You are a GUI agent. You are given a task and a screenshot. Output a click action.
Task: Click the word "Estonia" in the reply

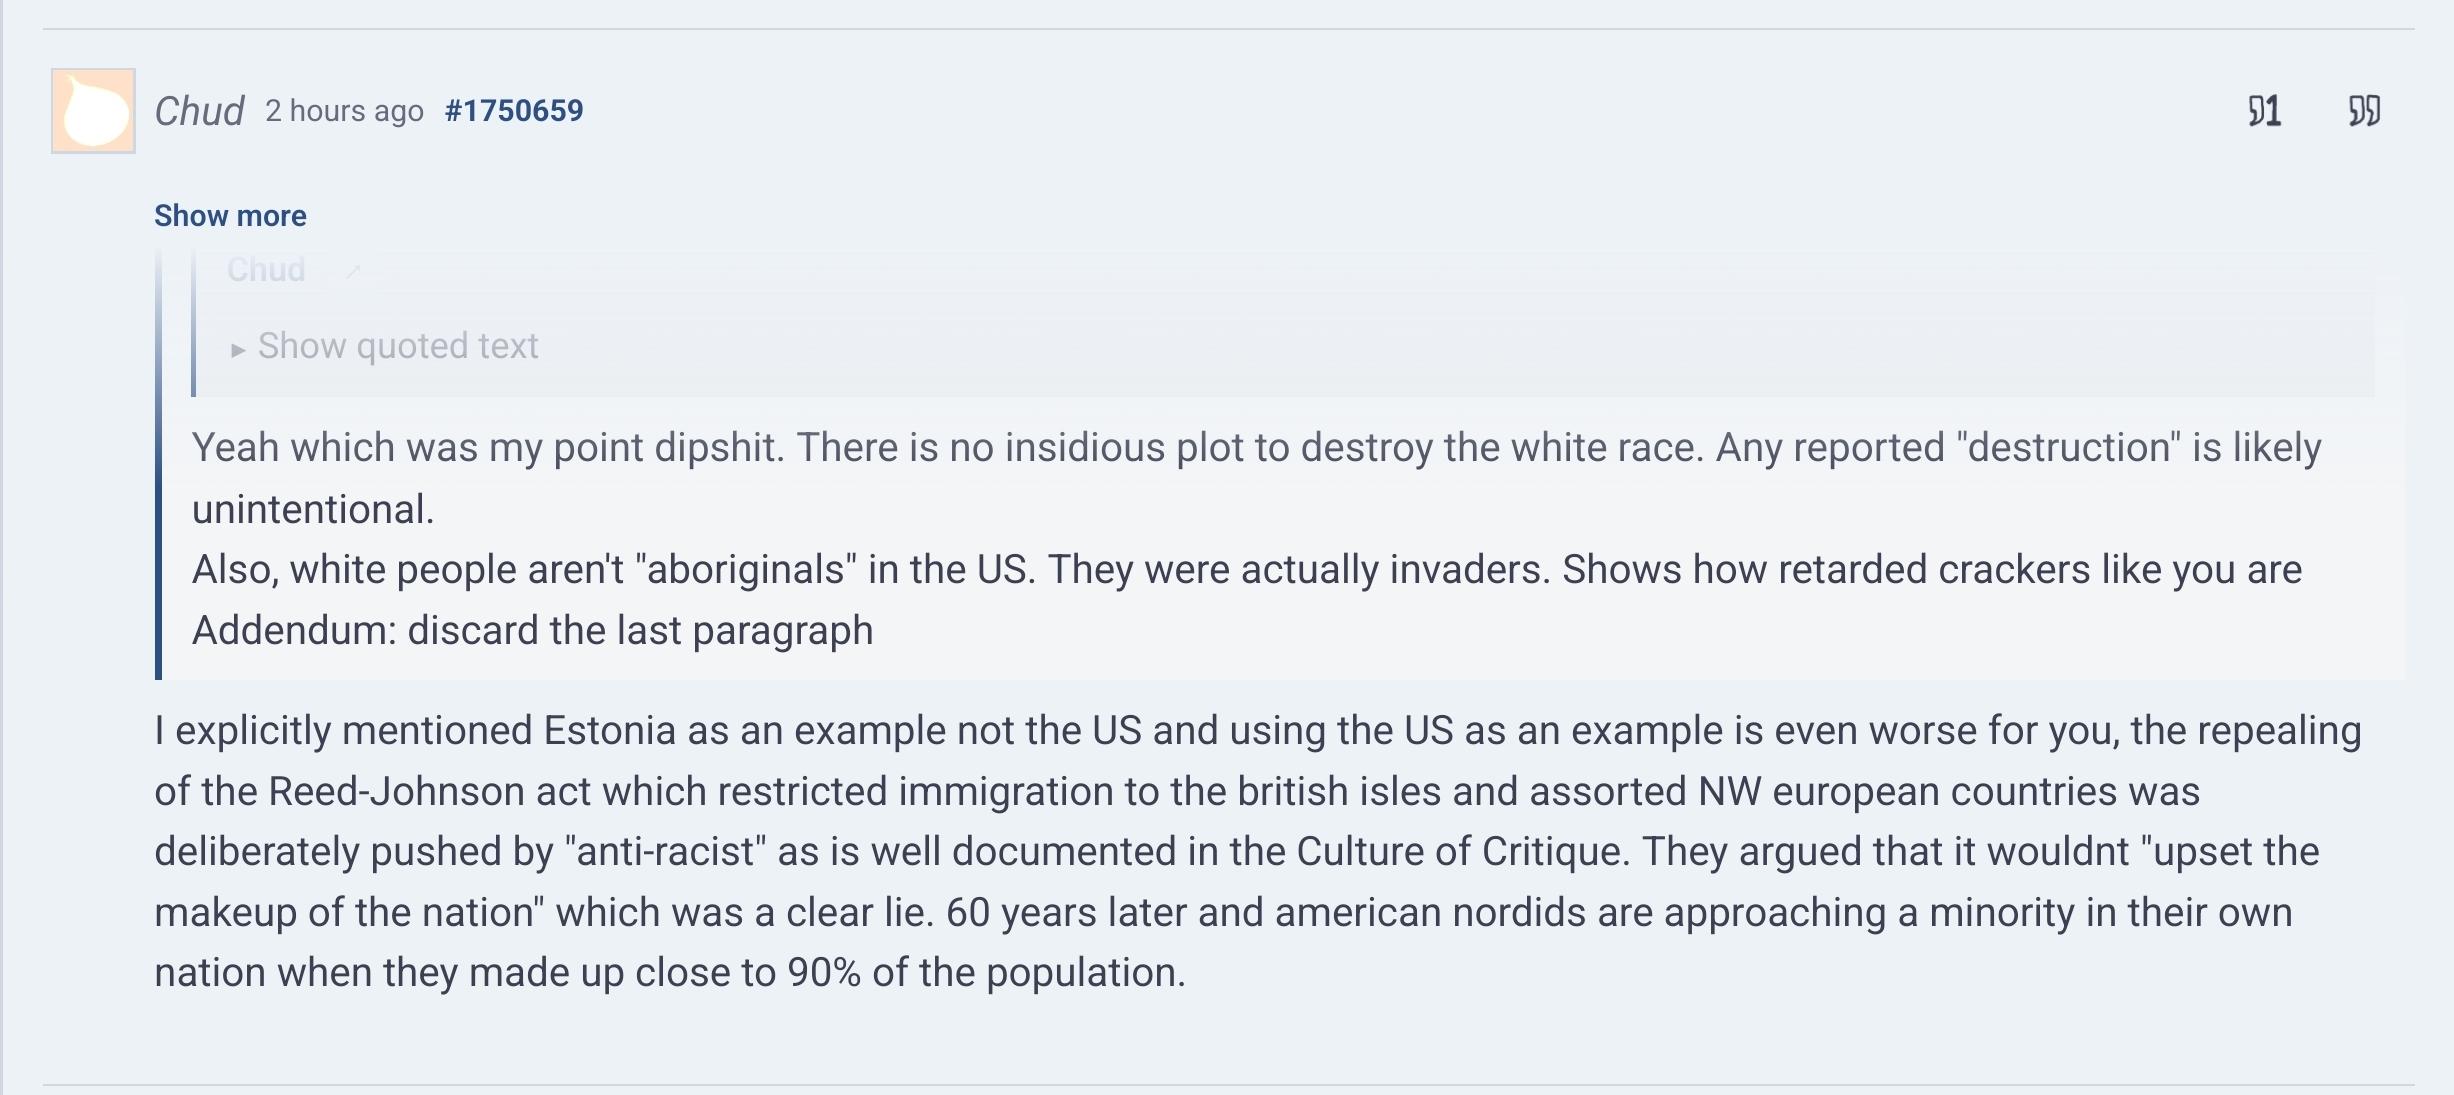click(x=609, y=731)
